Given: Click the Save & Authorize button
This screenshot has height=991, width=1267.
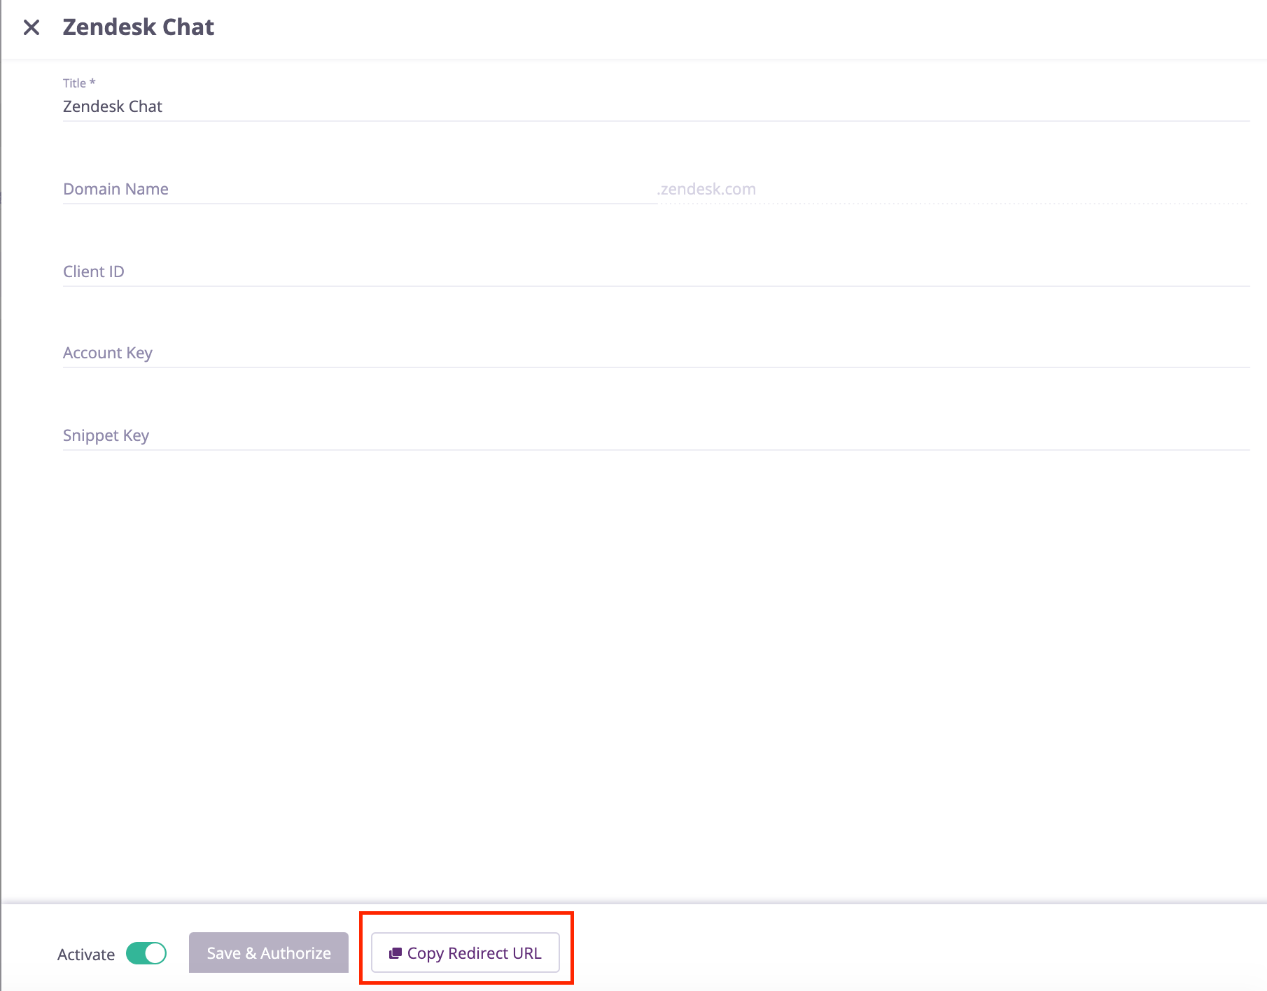Looking at the screenshot, I should point(269,953).
